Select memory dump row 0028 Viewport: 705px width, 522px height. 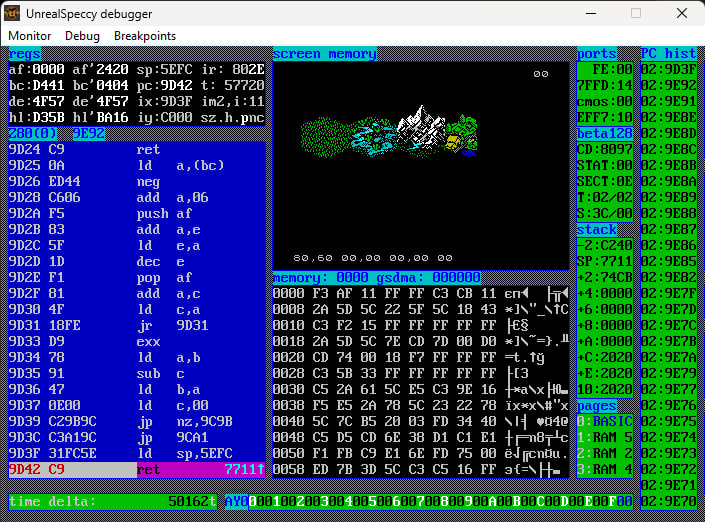coord(421,374)
